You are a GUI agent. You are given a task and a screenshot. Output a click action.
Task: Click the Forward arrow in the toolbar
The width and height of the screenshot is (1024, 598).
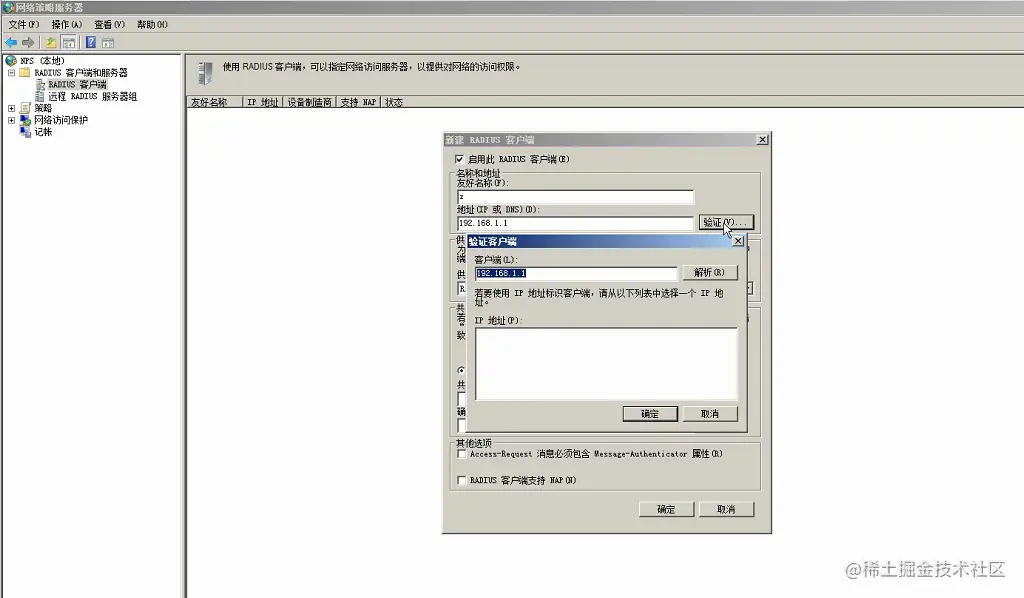point(28,42)
